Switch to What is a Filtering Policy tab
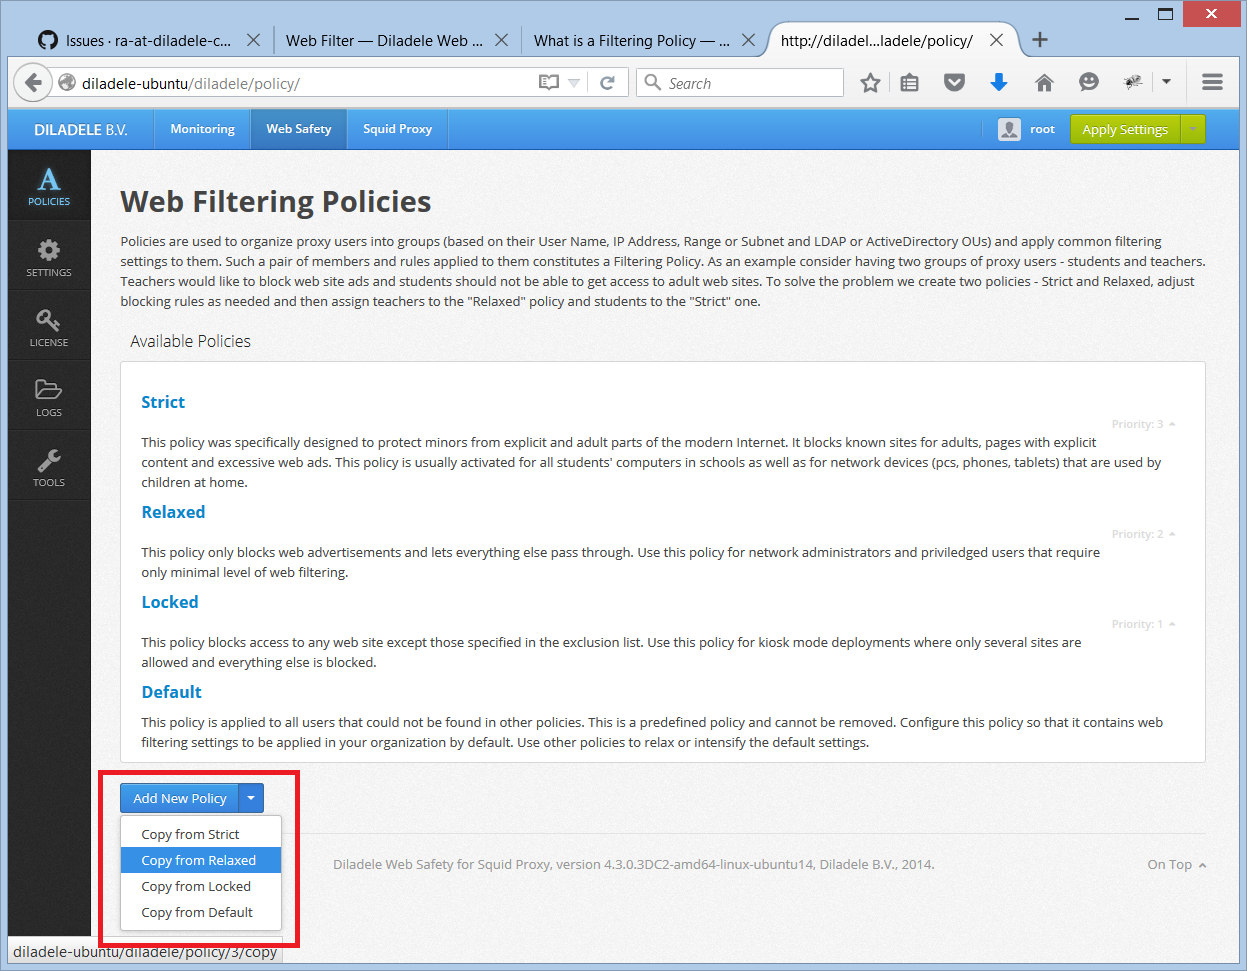This screenshot has height=971, width=1247. pos(632,40)
